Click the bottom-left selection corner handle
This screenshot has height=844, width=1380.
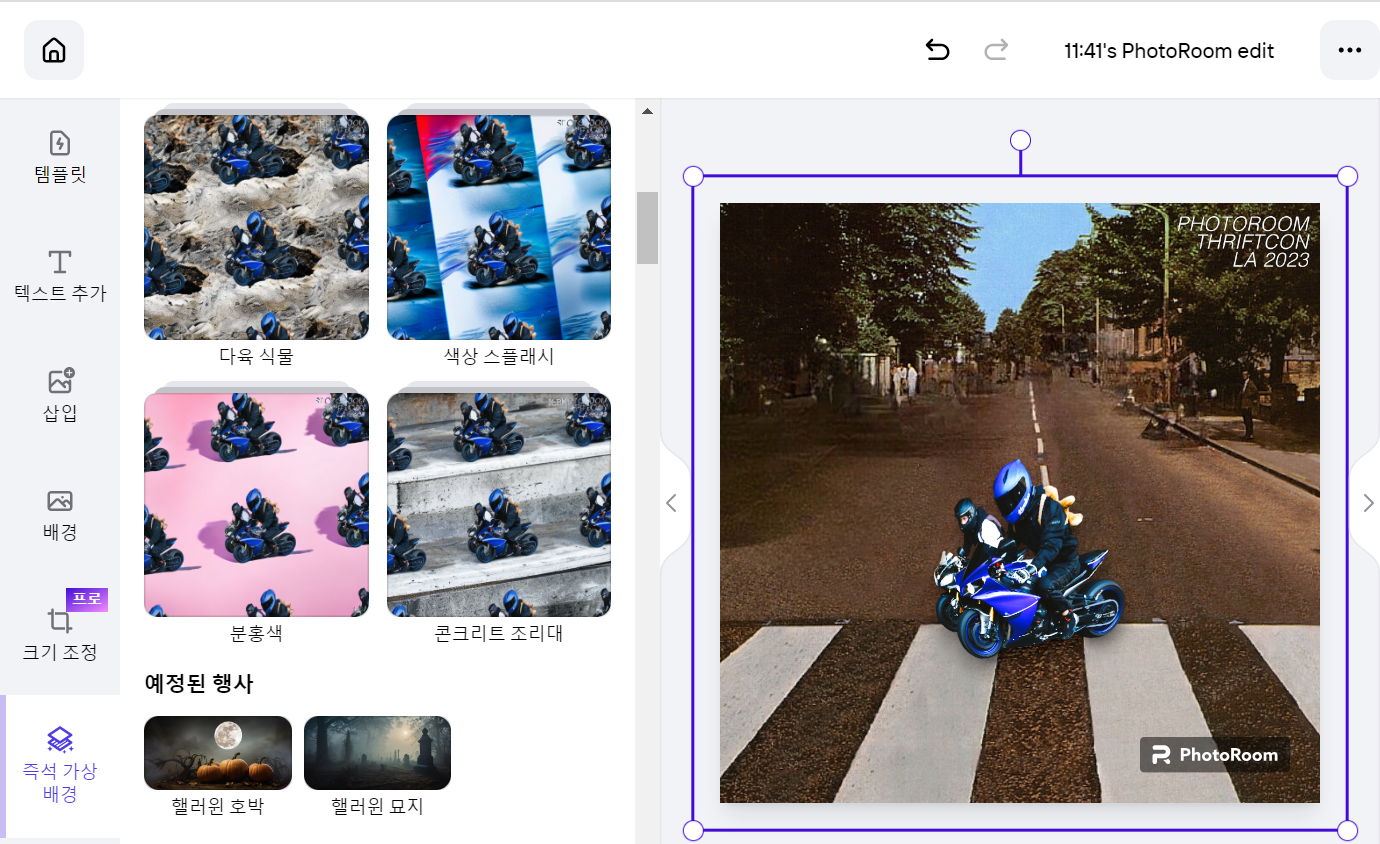pyautogui.click(x=693, y=830)
